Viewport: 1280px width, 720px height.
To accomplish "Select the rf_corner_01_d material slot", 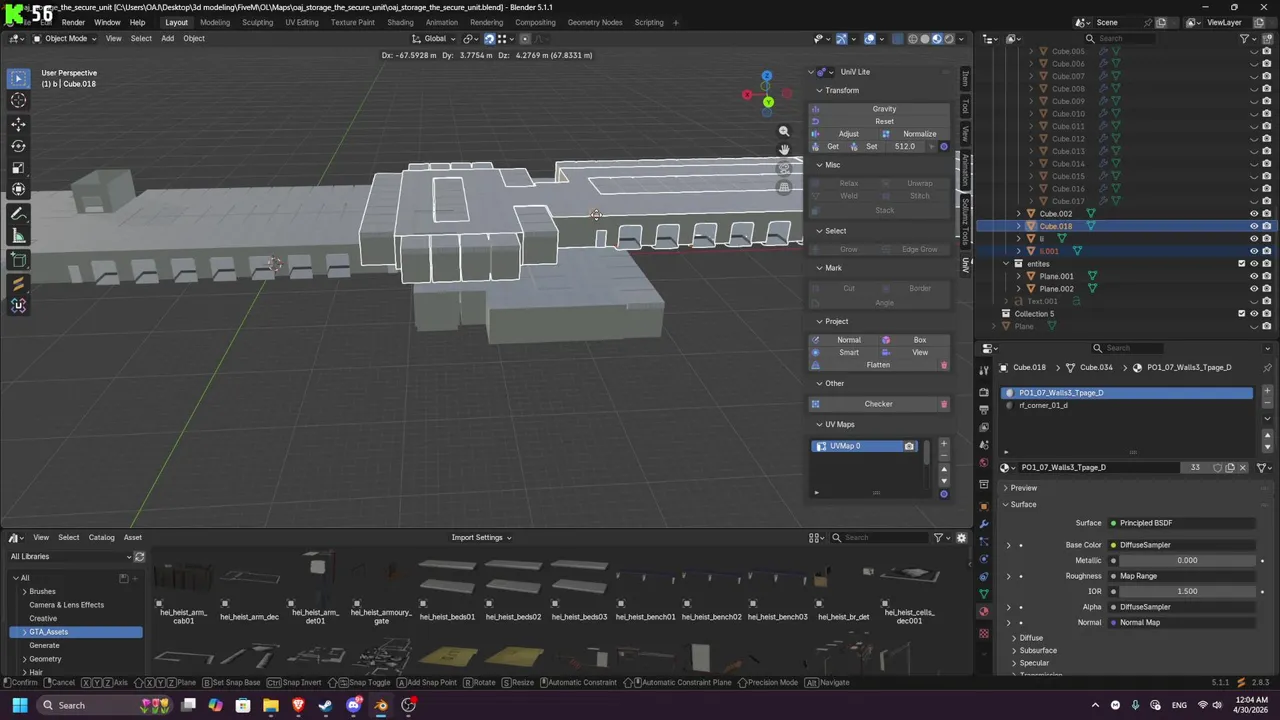I will pos(1043,405).
